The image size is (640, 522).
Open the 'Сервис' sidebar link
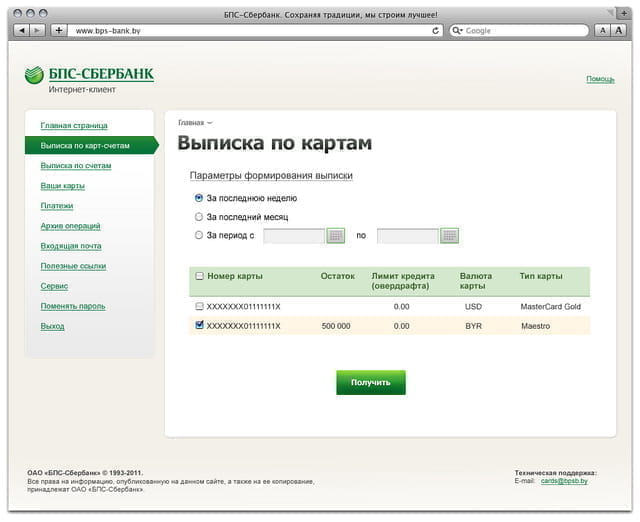(x=54, y=286)
